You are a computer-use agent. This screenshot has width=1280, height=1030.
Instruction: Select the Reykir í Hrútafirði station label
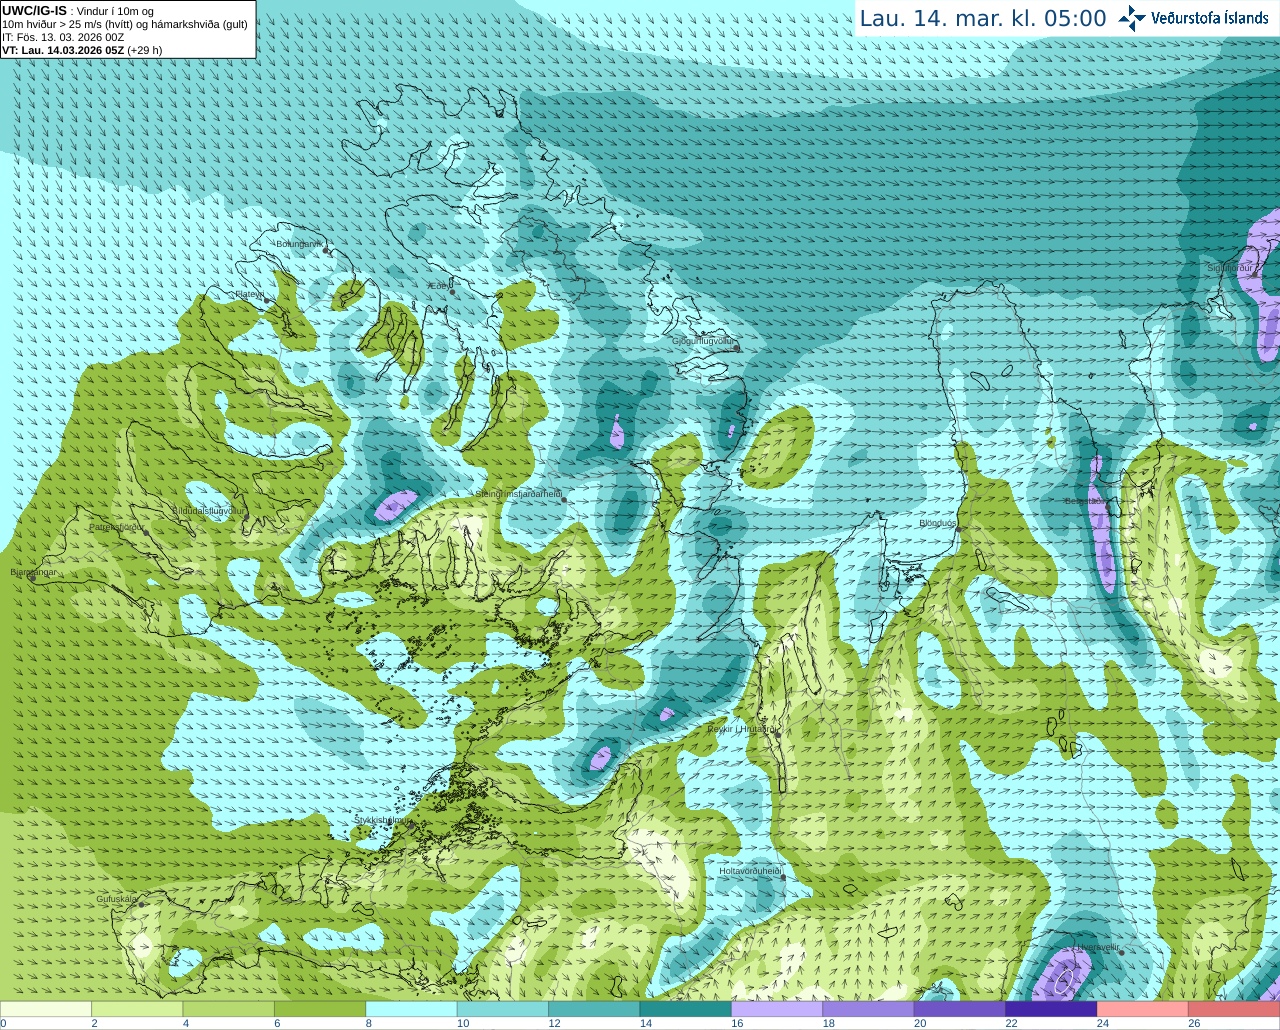(742, 729)
